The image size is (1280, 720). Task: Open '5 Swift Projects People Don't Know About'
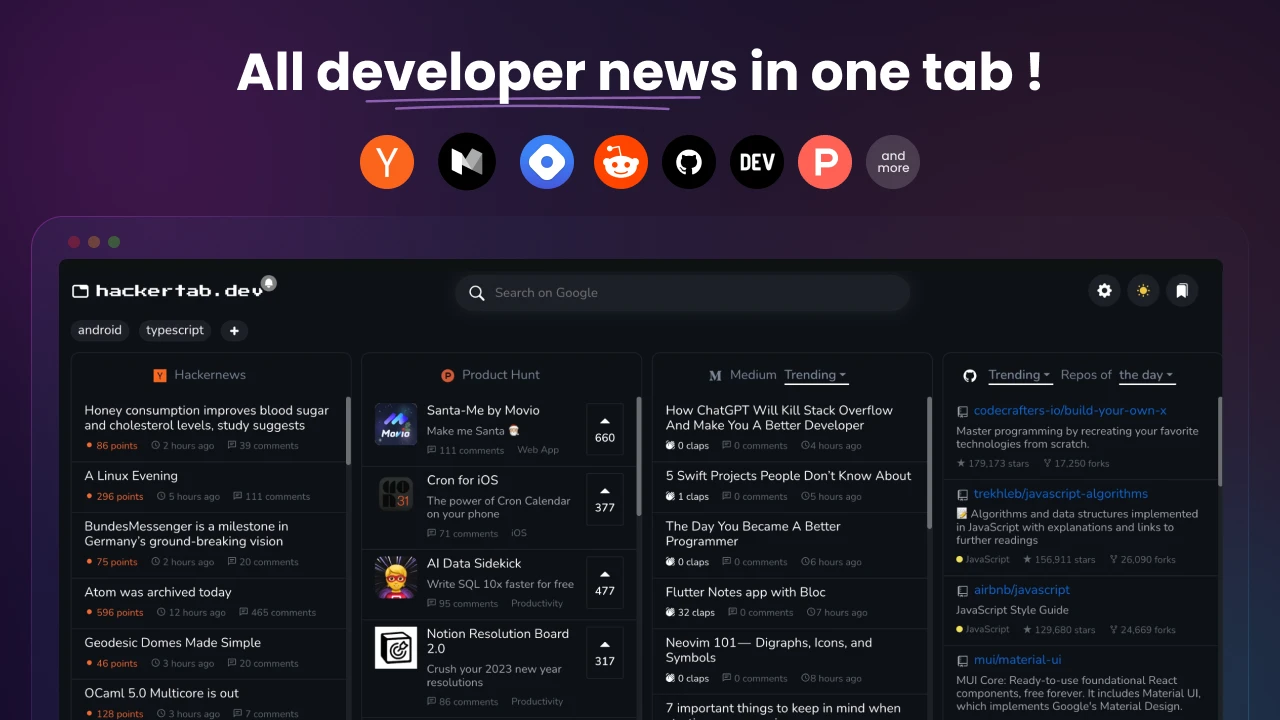click(x=789, y=476)
